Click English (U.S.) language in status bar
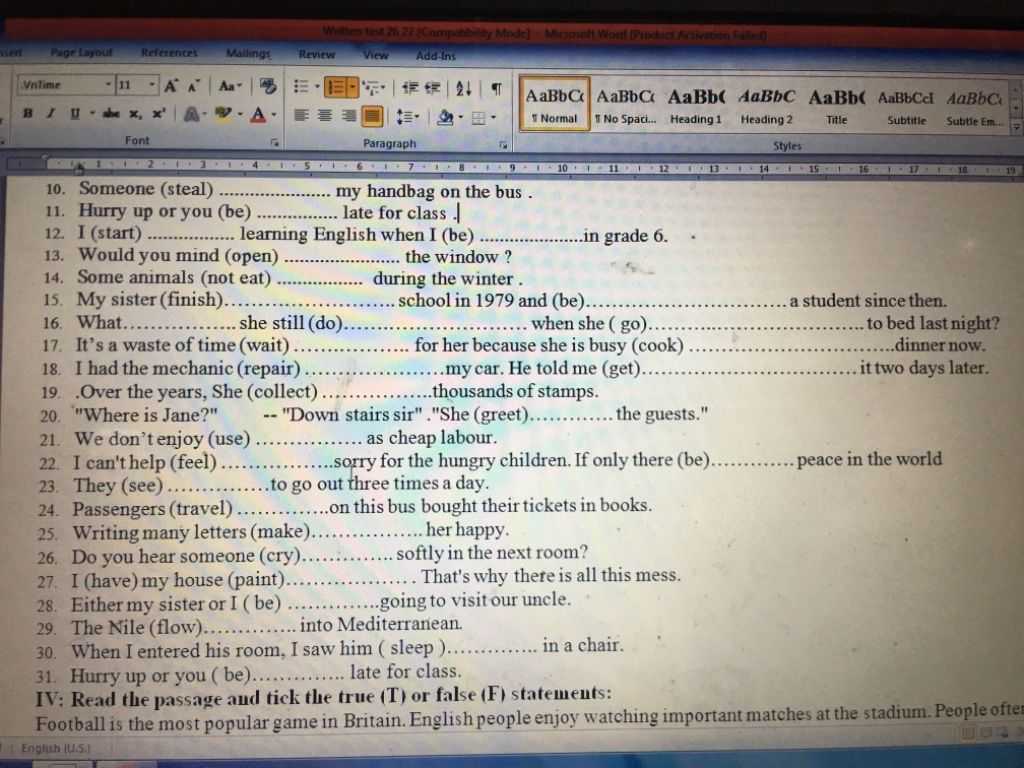This screenshot has width=1024, height=768. [56, 748]
